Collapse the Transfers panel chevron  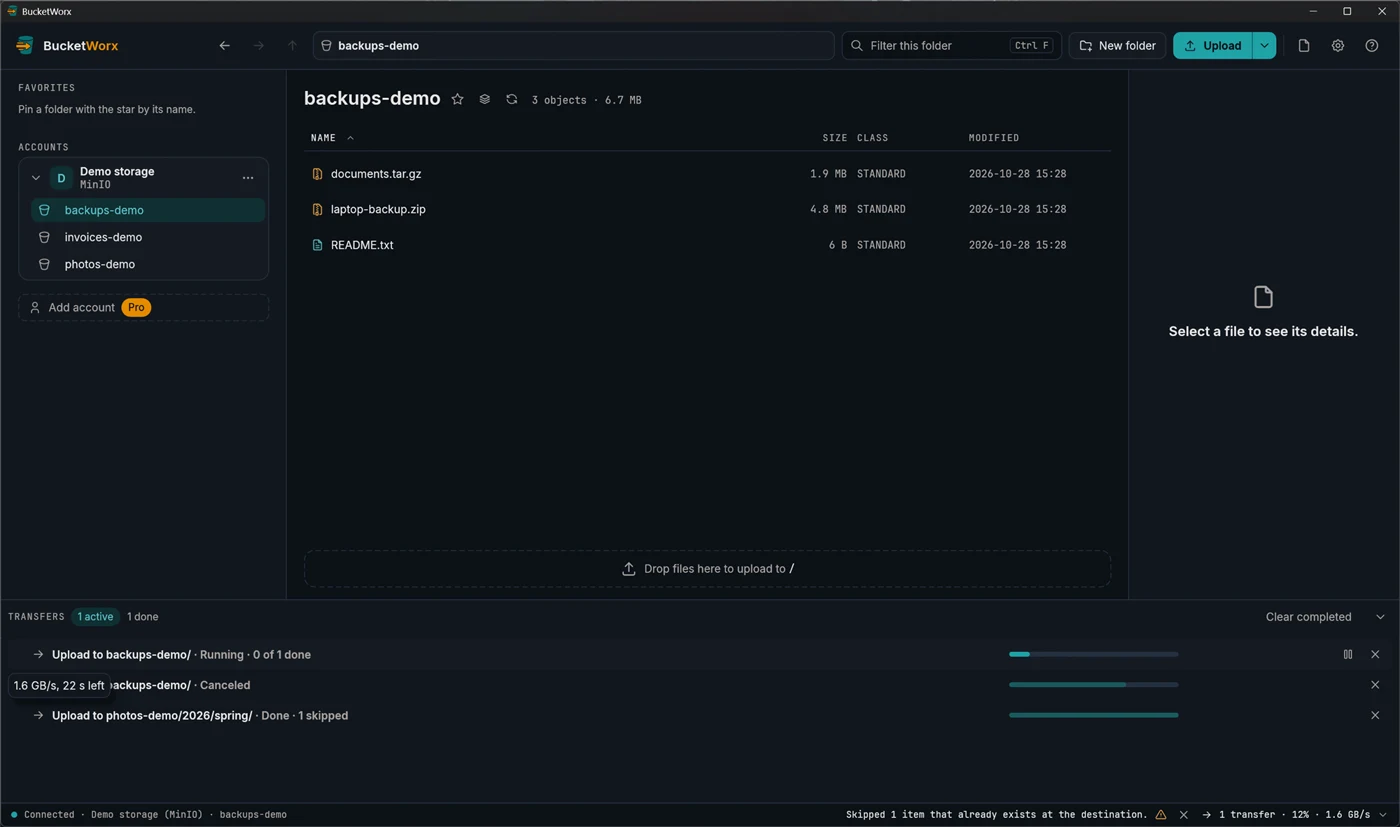pyautogui.click(x=1381, y=617)
